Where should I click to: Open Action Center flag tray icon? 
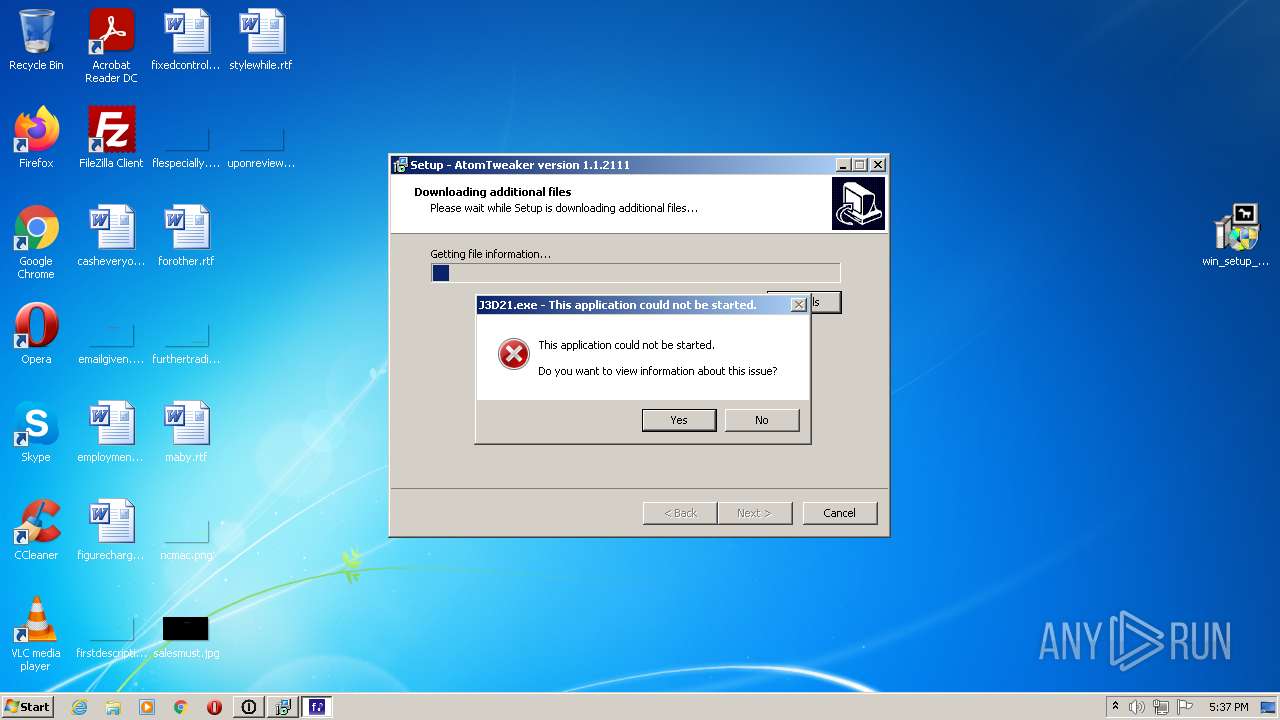1185,707
